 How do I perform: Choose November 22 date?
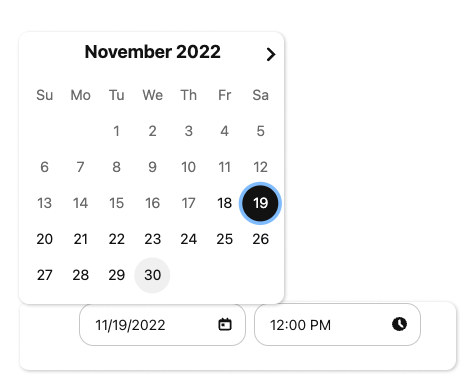coord(116,239)
